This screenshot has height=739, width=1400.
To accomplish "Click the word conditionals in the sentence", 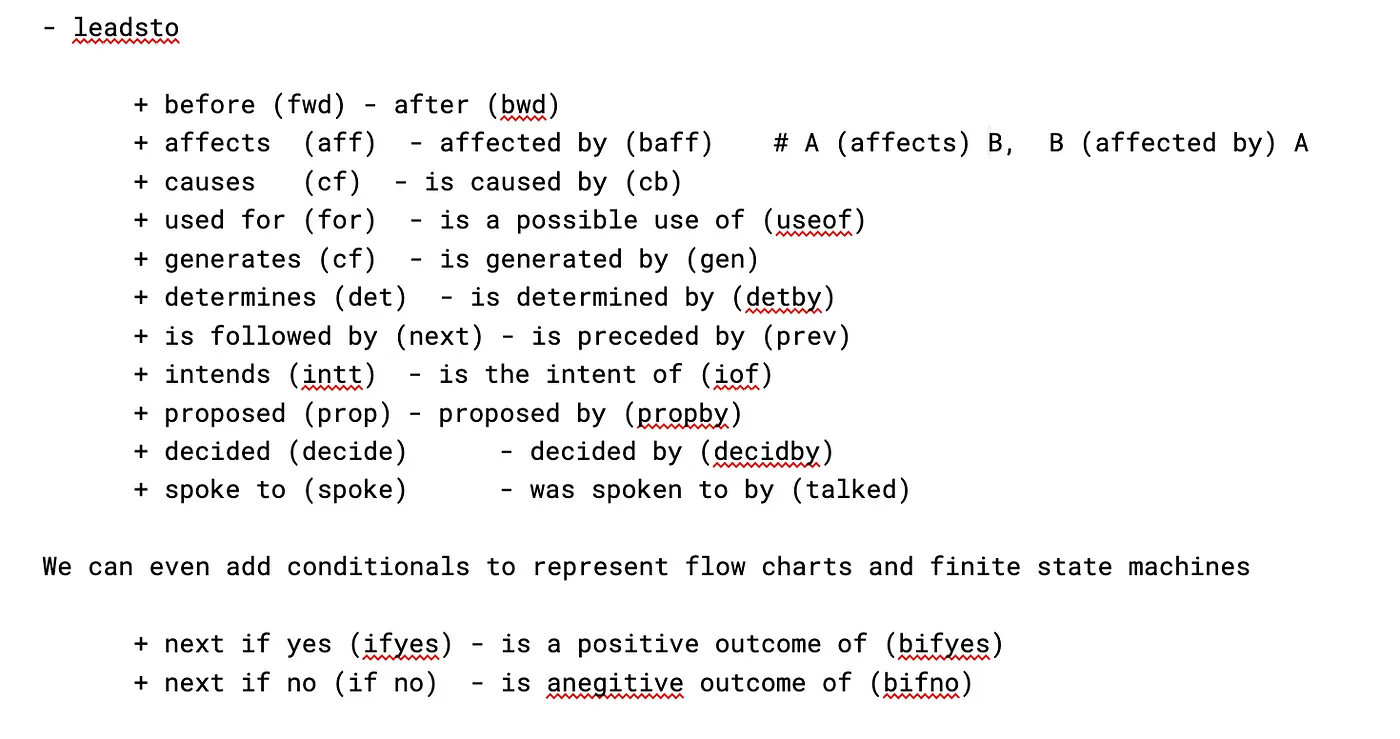I will [x=378, y=567].
